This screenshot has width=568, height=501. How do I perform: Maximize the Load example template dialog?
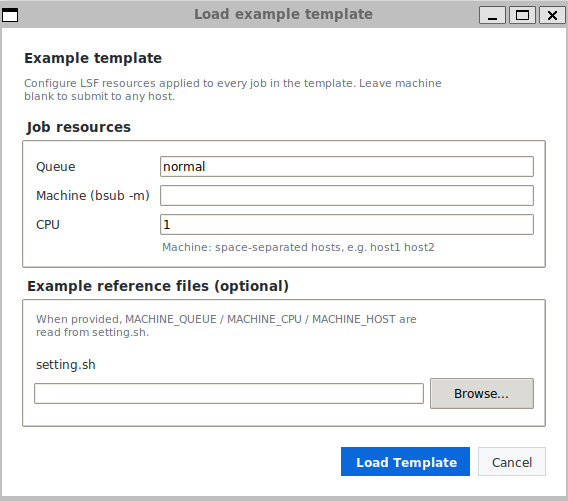[522, 15]
